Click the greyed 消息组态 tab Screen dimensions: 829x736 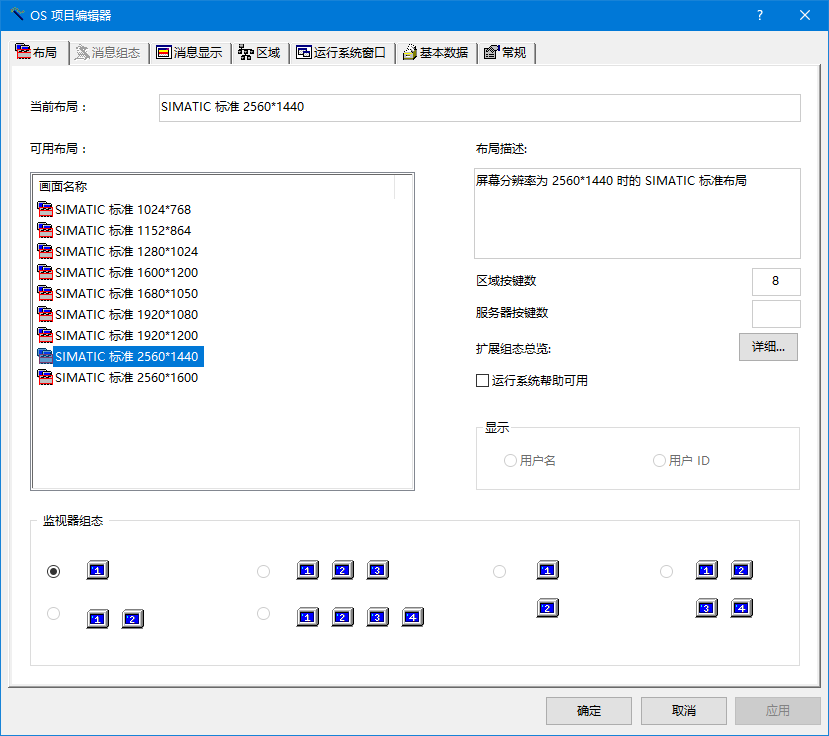tap(108, 53)
